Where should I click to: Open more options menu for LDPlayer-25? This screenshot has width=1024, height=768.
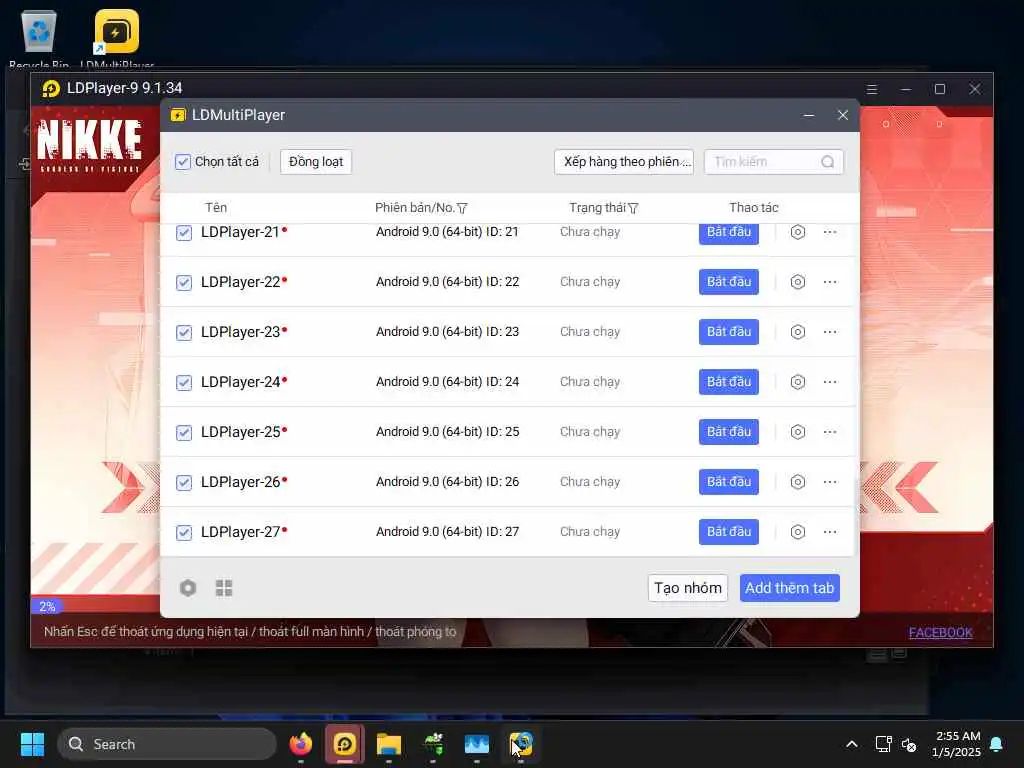point(830,432)
